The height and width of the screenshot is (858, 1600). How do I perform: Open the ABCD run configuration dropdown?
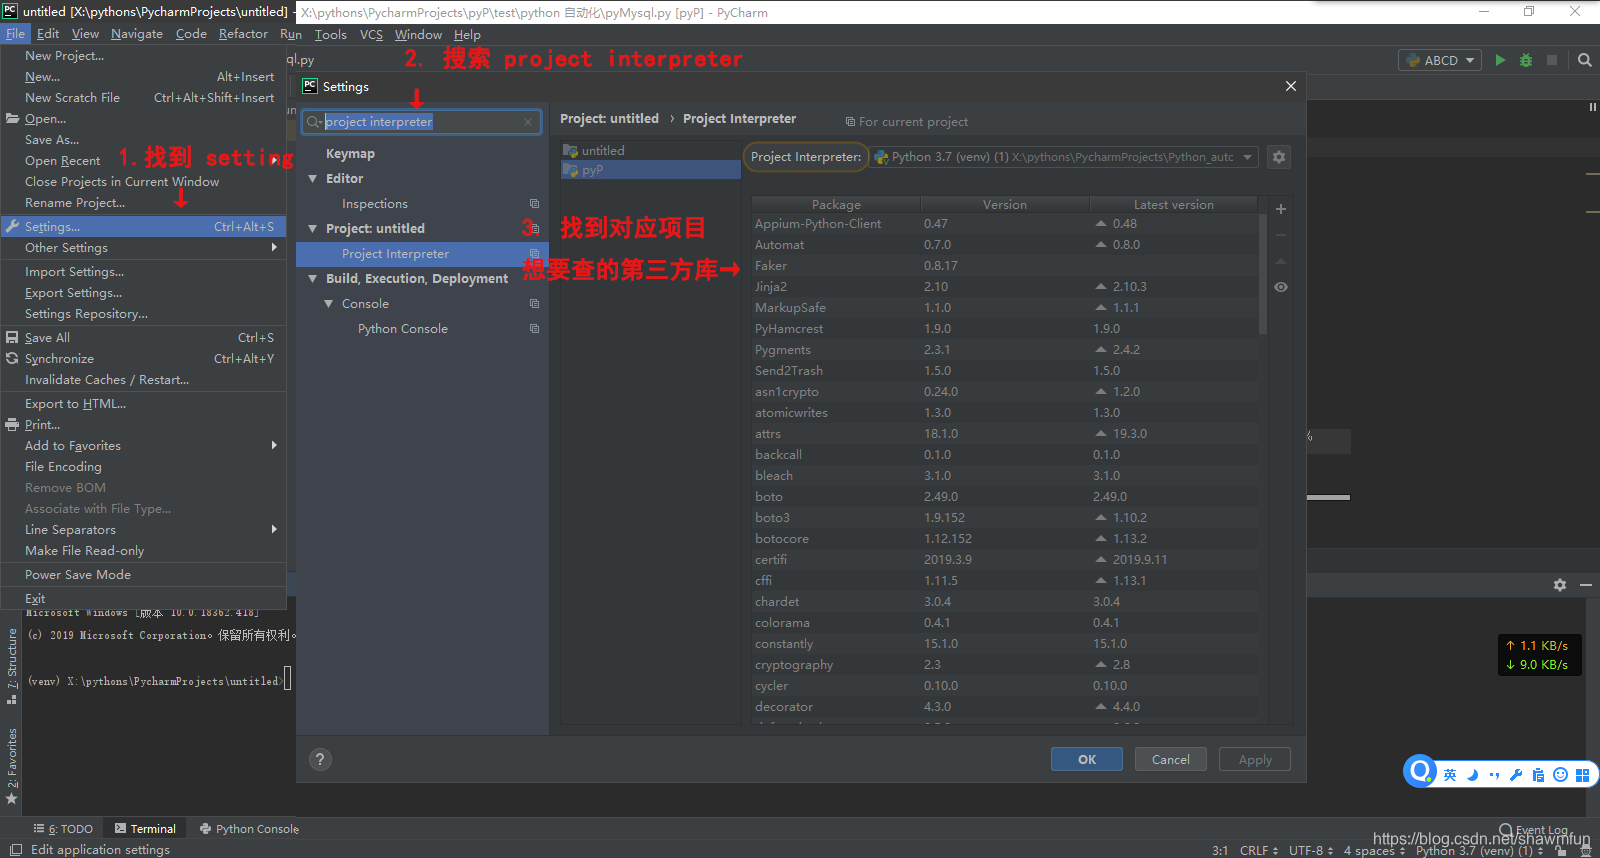coord(1440,60)
